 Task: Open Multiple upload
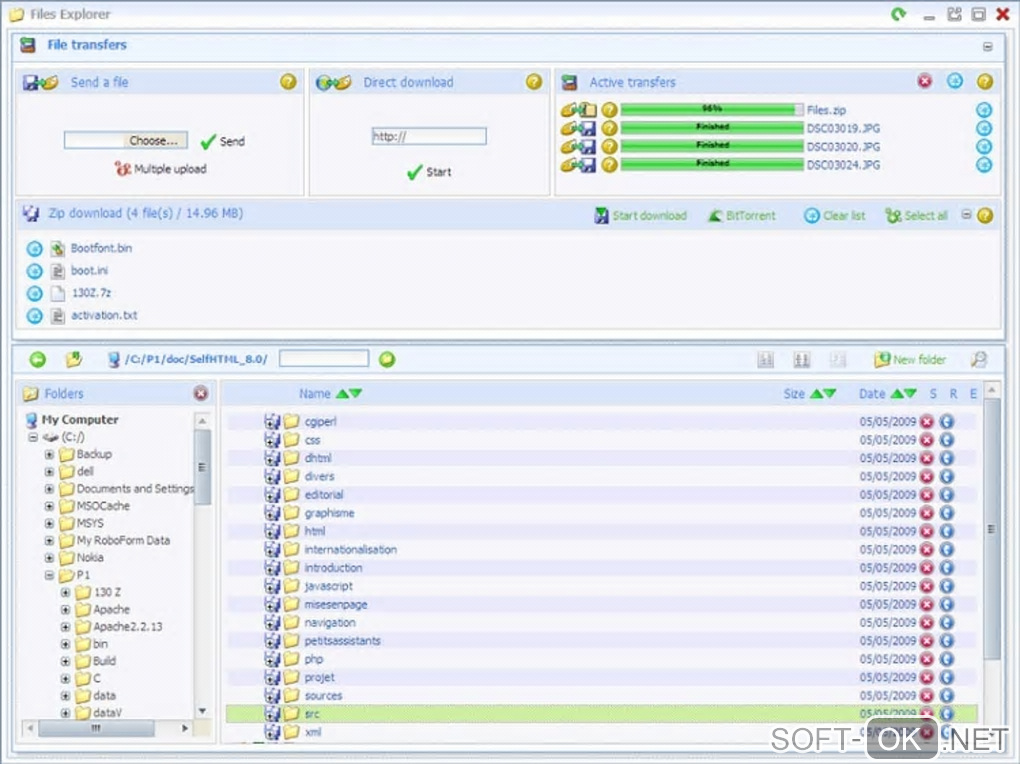[x=161, y=169]
